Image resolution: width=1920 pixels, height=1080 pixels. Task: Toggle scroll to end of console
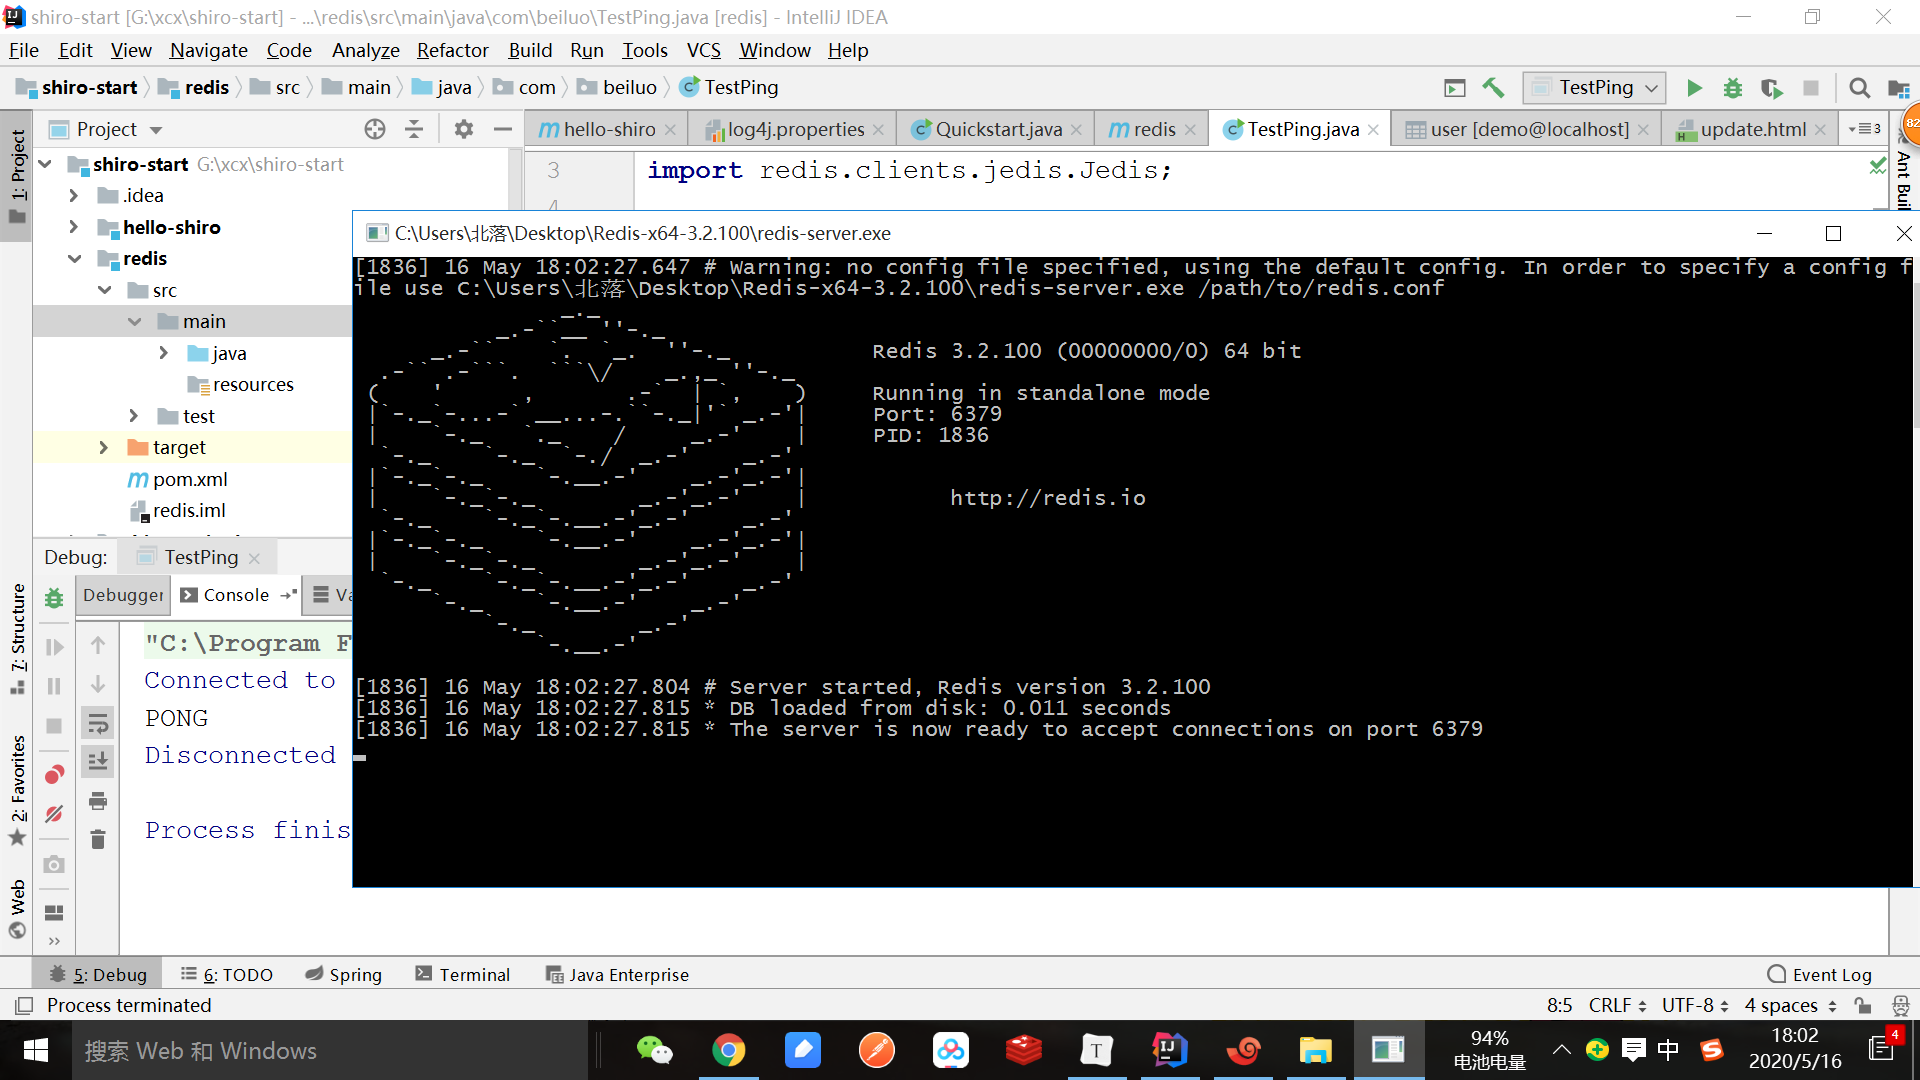98,761
